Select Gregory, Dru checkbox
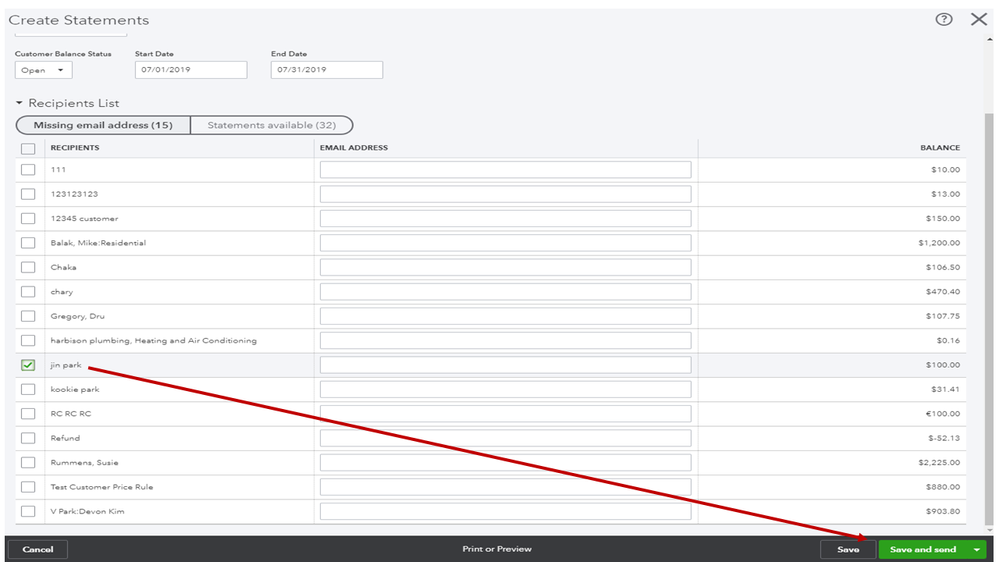The height and width of the screenshot is (562, 999). click(28, 316)
